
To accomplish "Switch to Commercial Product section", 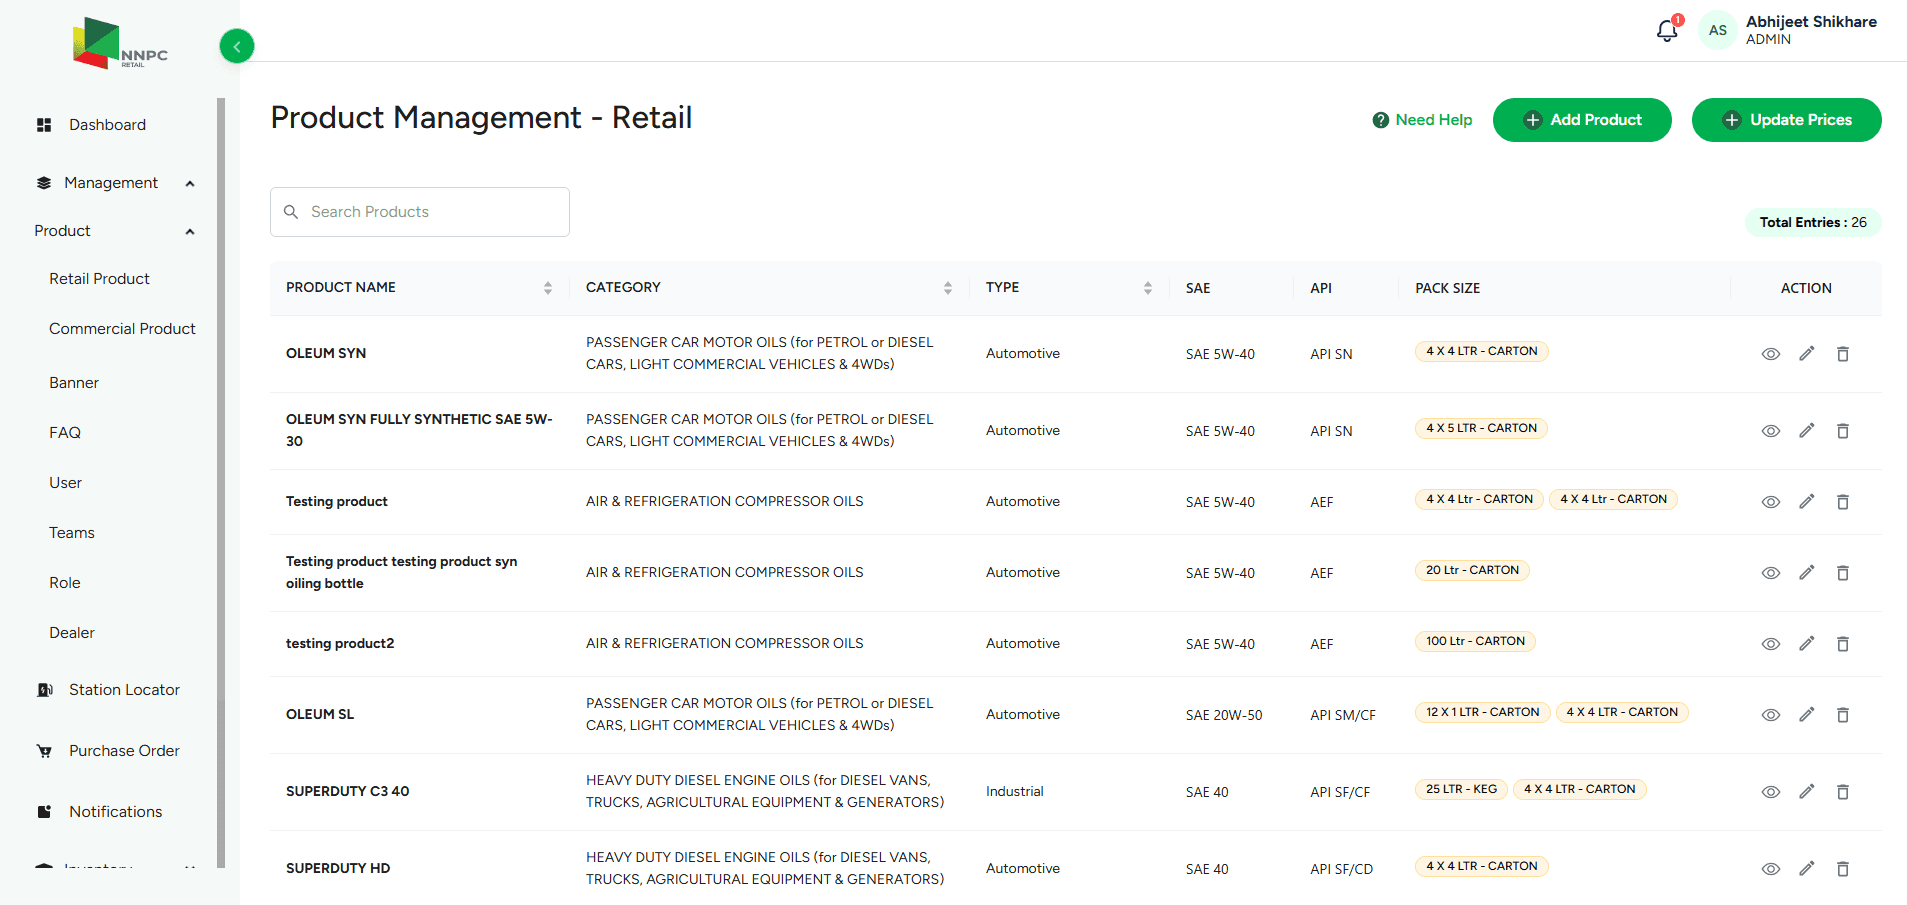I will coord(122,328).
